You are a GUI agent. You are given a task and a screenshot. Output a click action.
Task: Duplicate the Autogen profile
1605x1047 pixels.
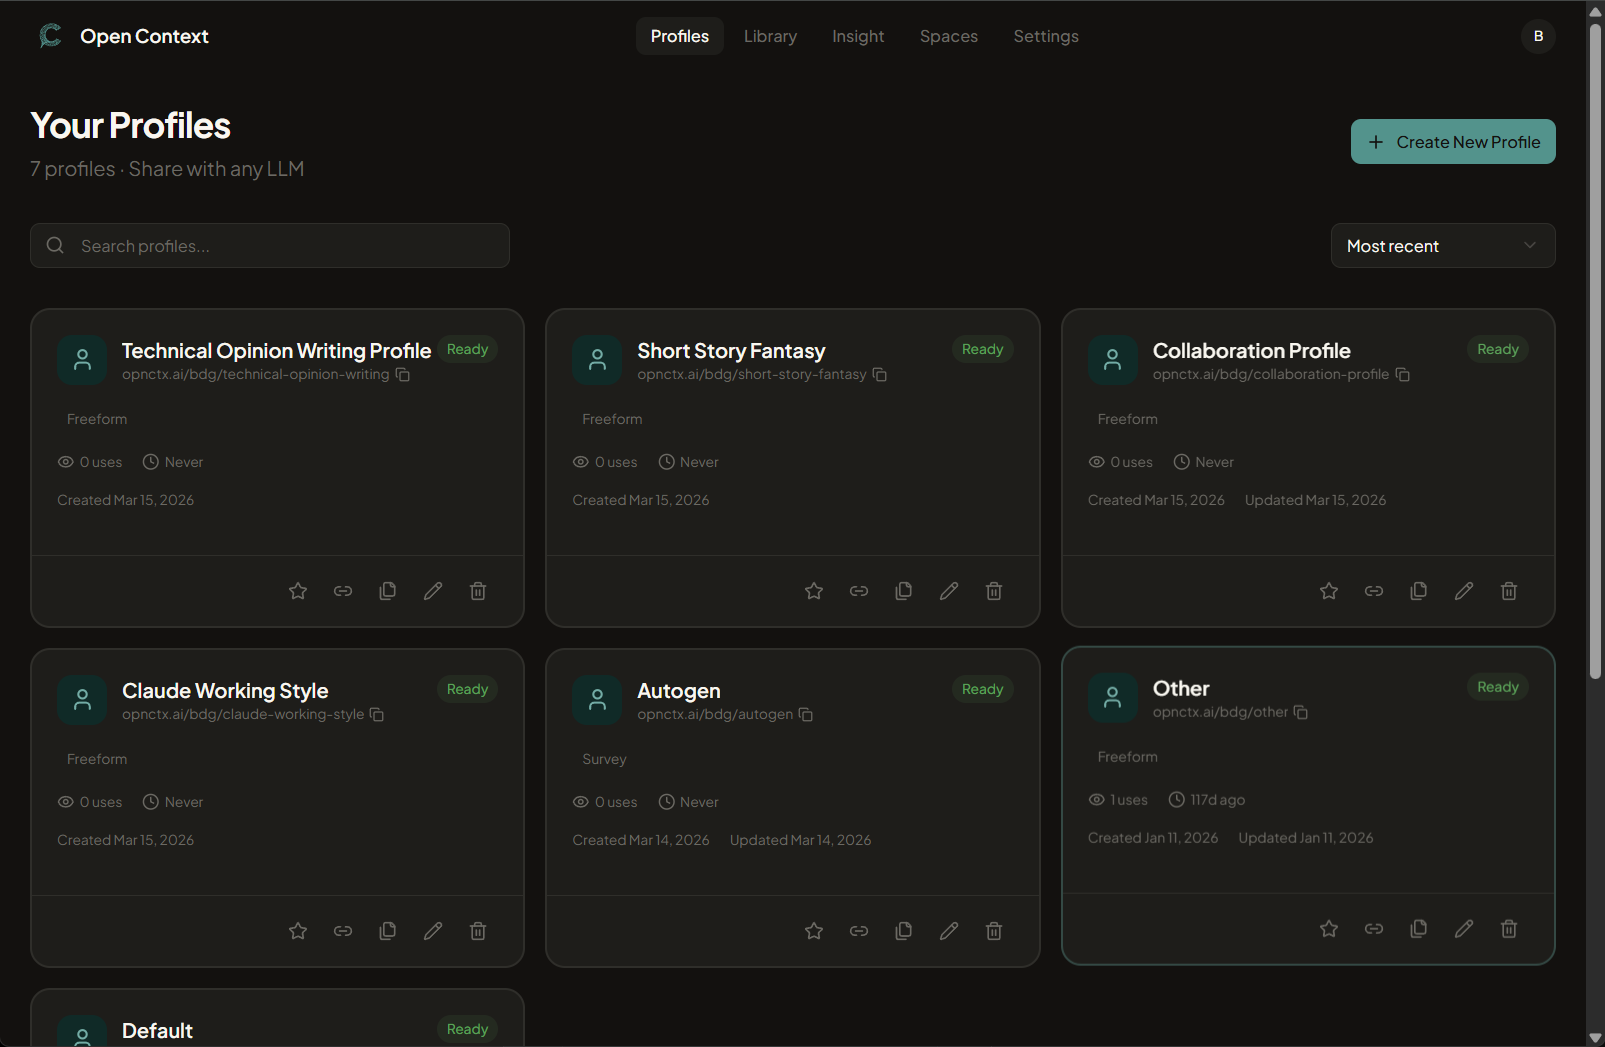[x=904, y=931]
